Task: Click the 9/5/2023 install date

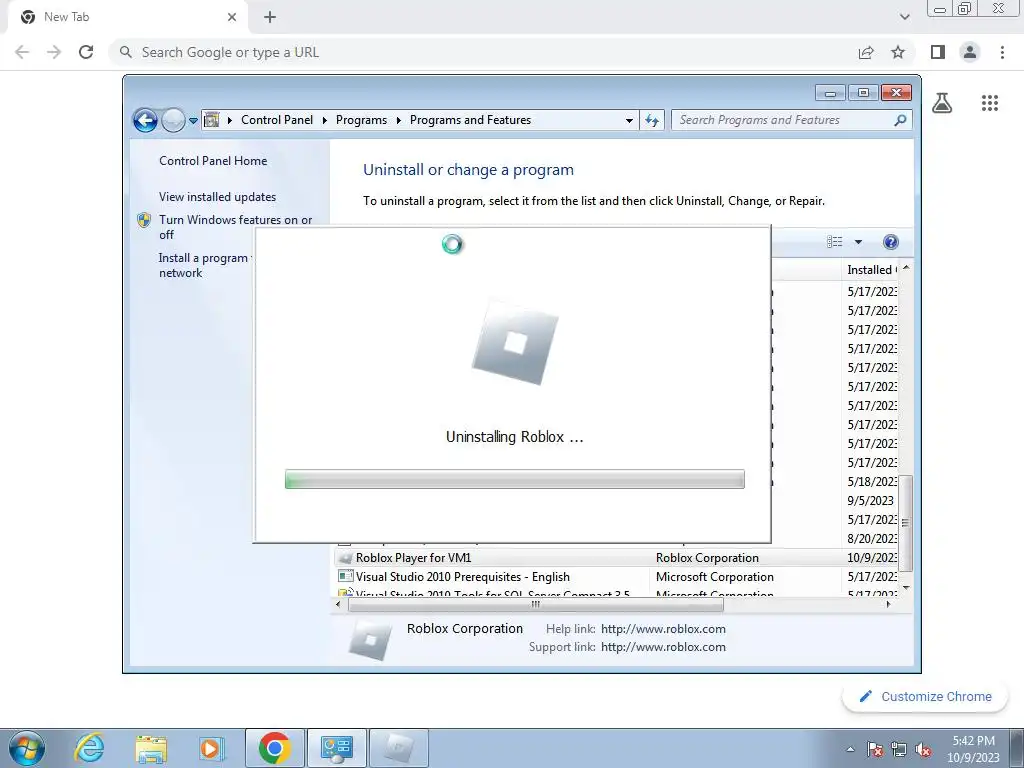Action: click(x=871, y=500)
